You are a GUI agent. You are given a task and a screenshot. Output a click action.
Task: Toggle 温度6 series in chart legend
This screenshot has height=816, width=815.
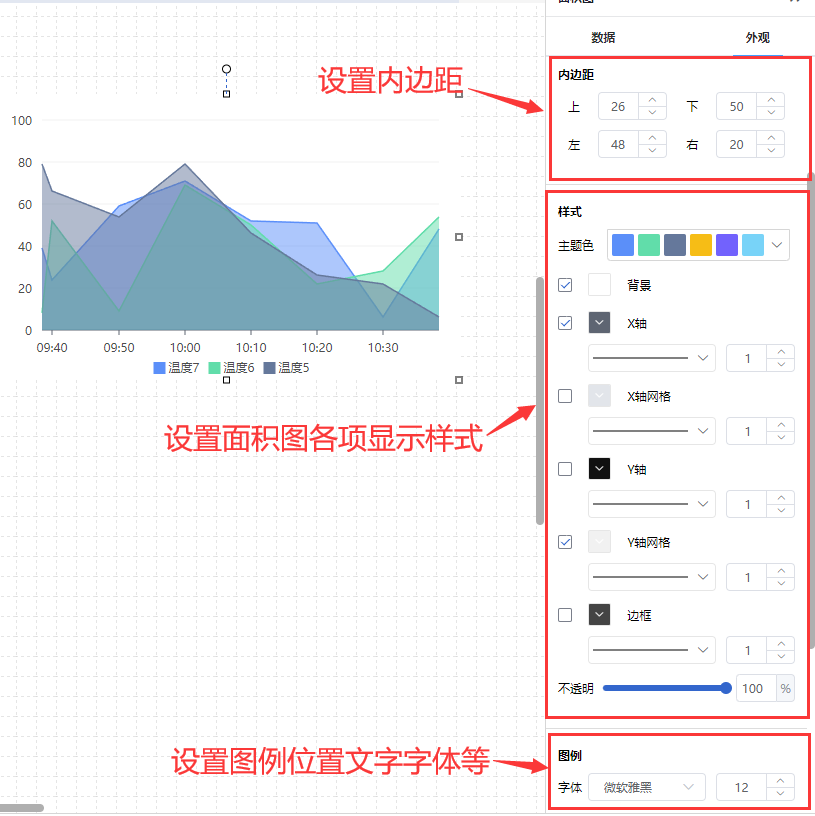[x=232, y=367]
